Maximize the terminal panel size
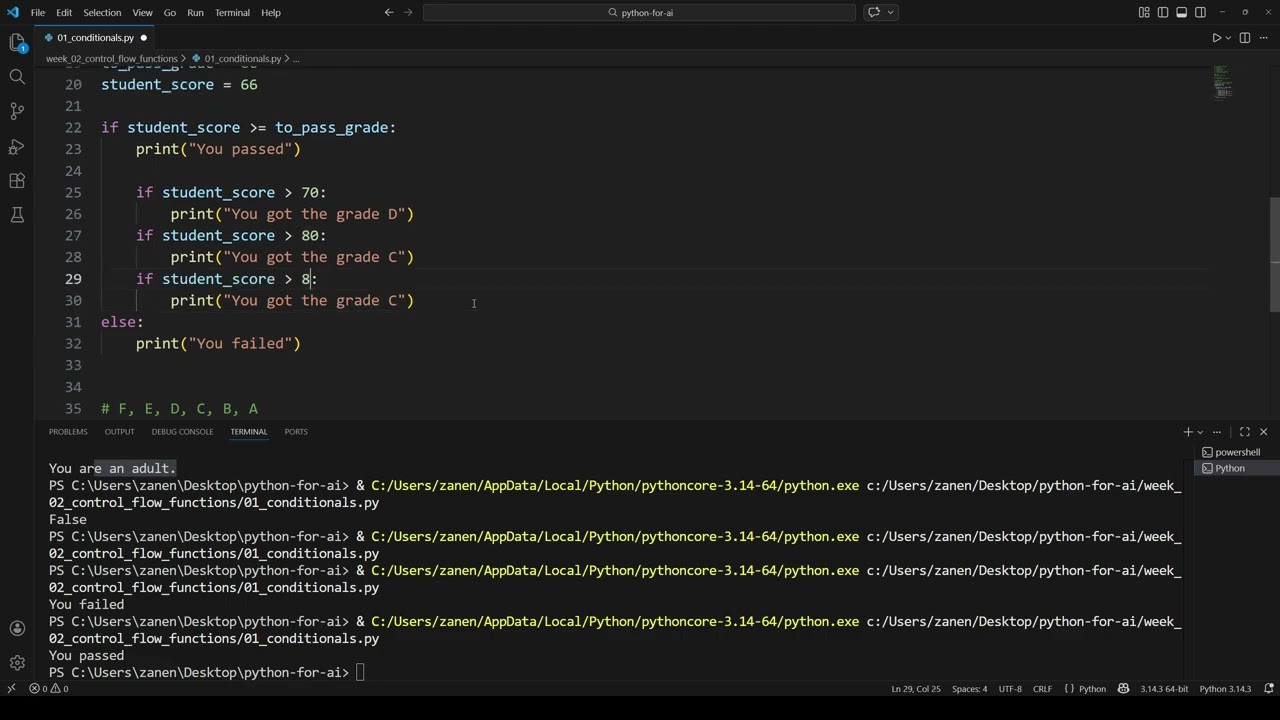The width and height of the screenshot is (1280, 720). 1245,432
